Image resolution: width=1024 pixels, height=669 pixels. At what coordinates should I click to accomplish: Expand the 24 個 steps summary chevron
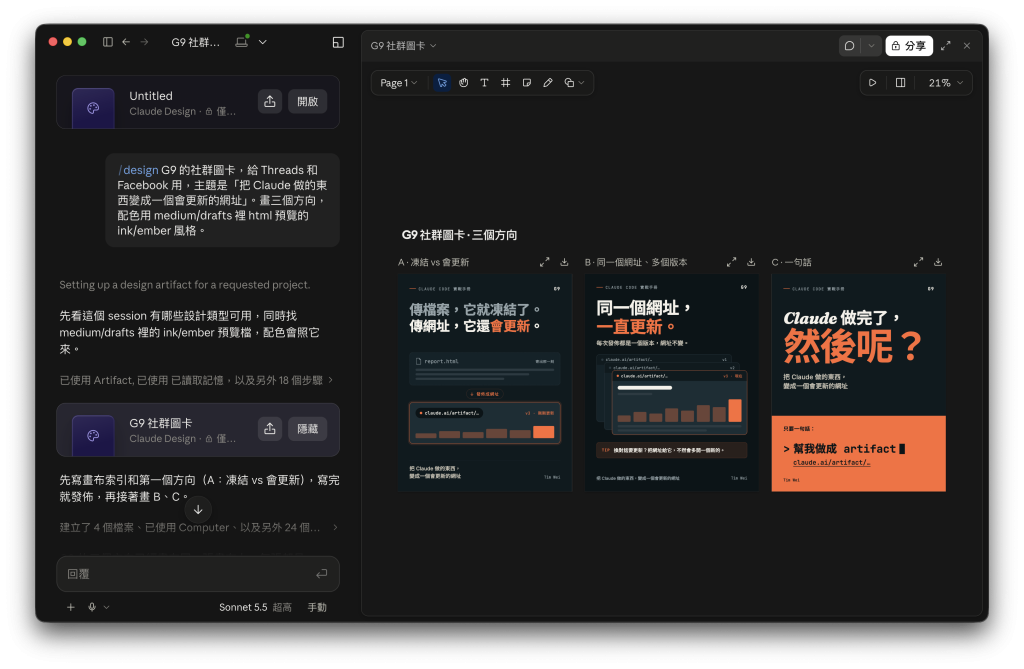tap(335, 527)
